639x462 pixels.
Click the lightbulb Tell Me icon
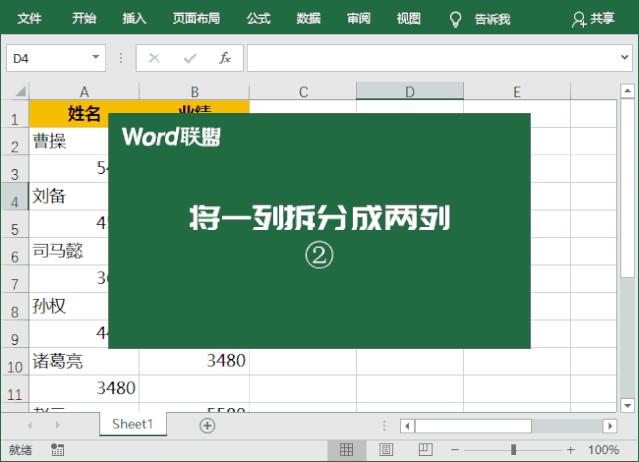tap(455, 19)
